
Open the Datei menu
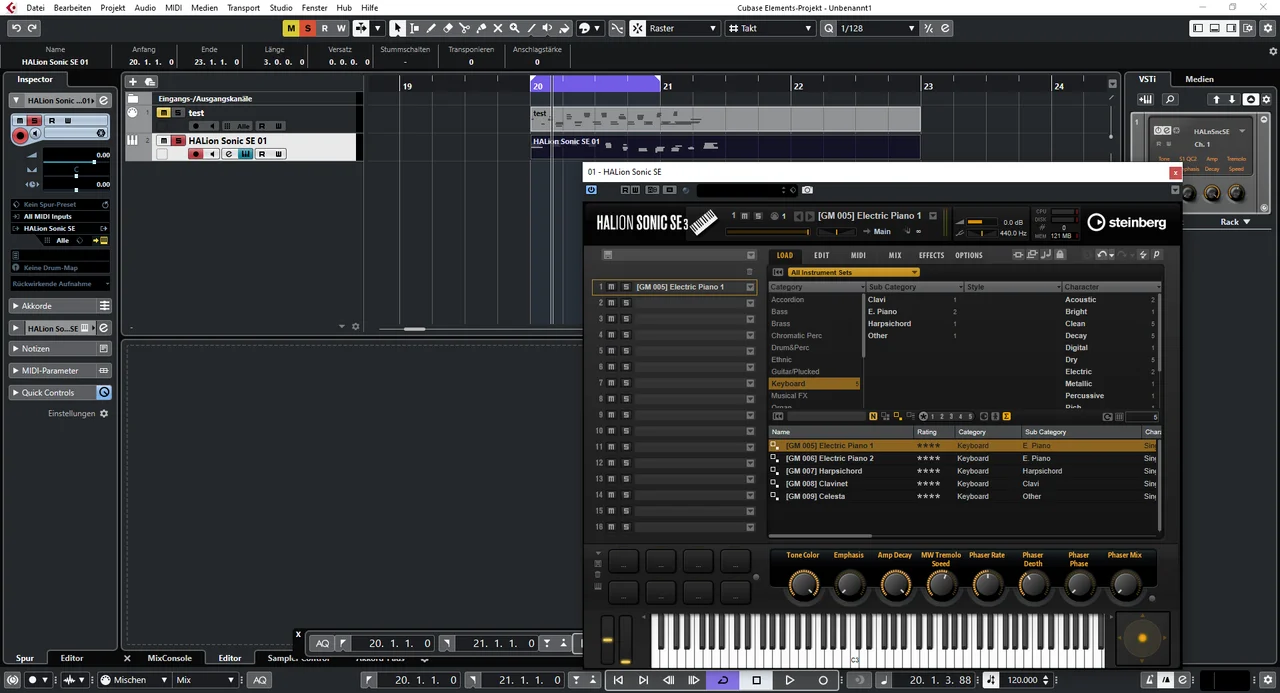35,7
